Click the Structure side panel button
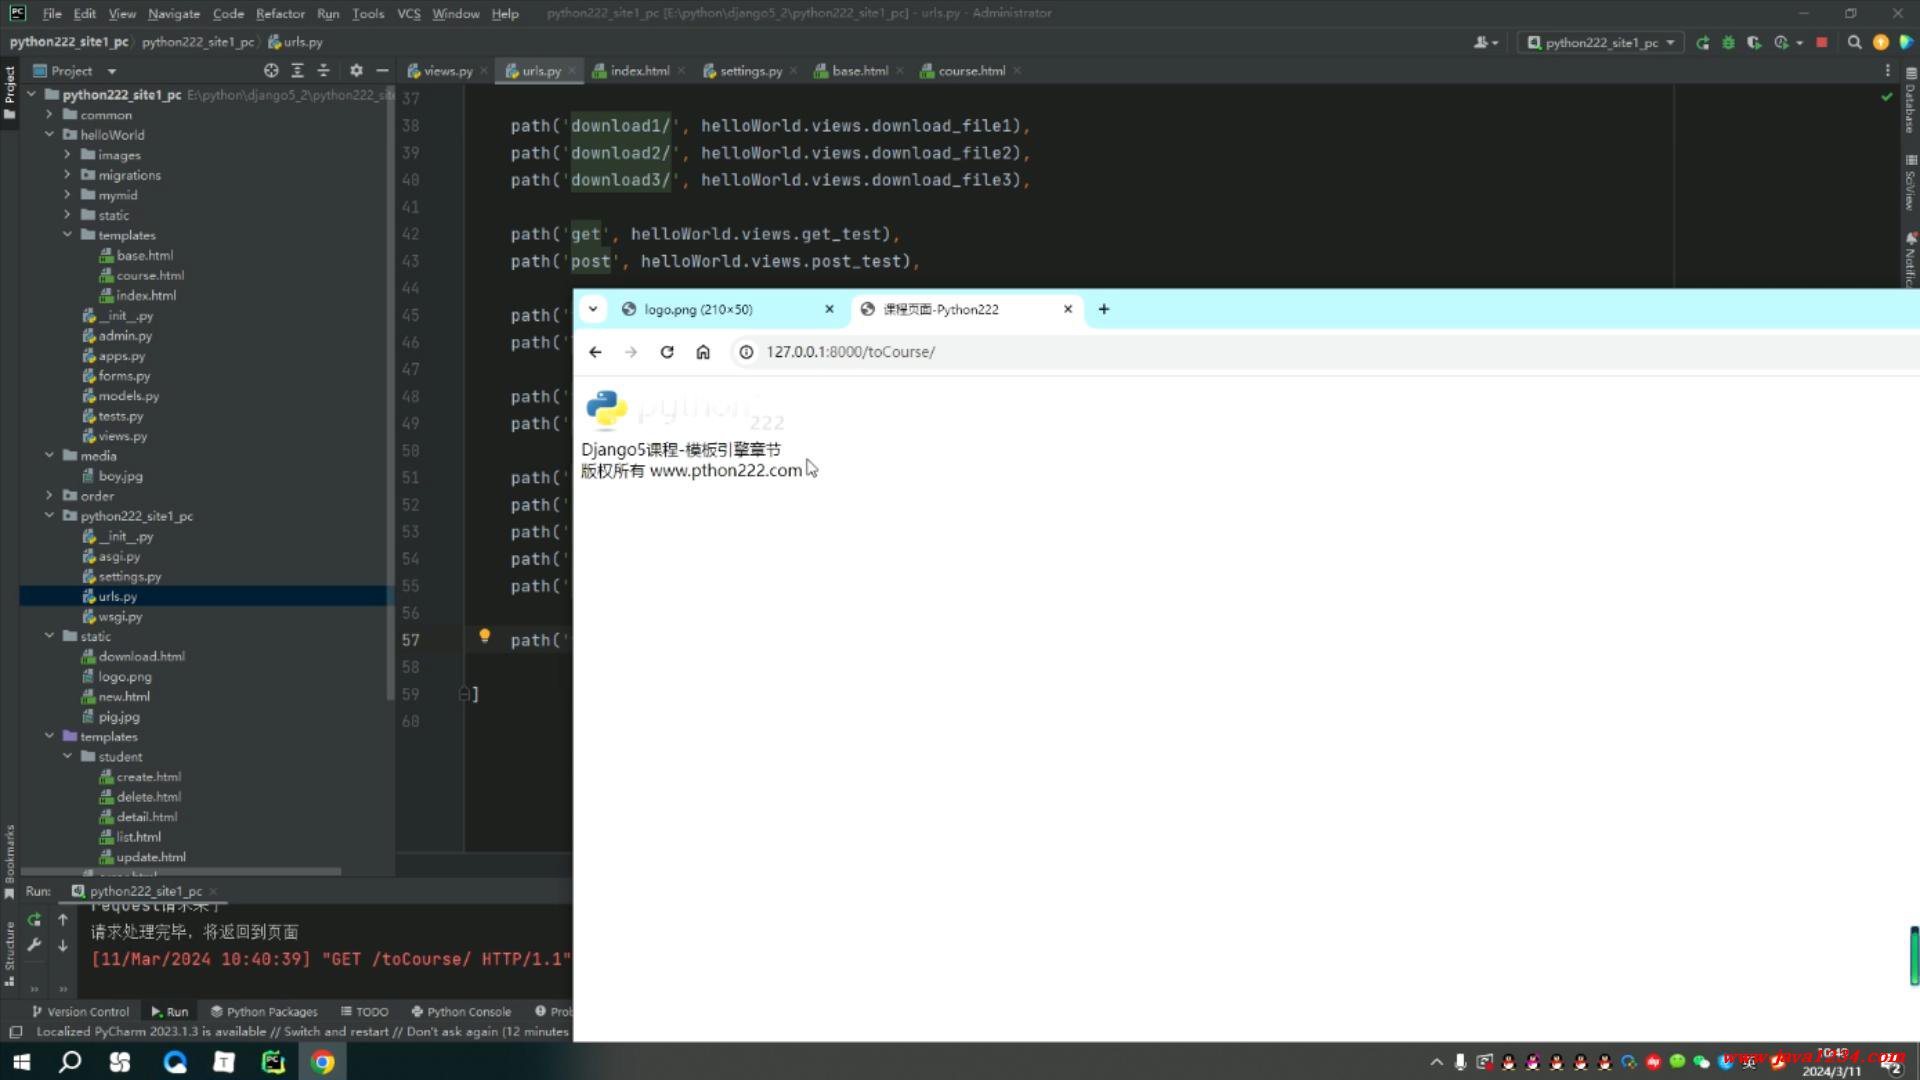 (x=9, y=952)
